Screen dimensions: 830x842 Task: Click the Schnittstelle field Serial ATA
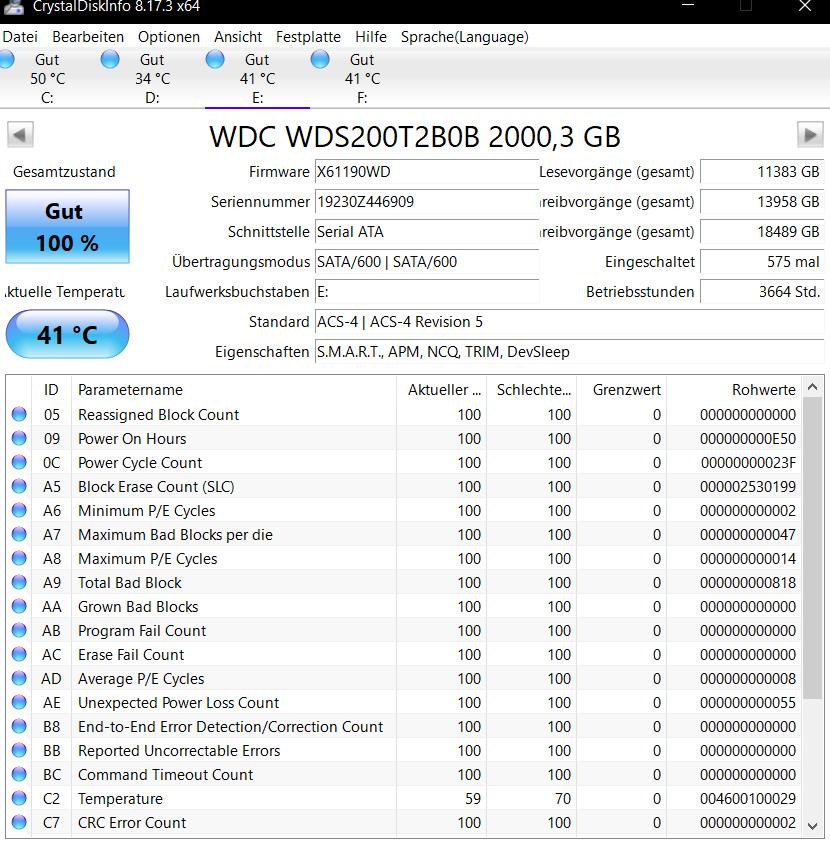pos(427,232)
